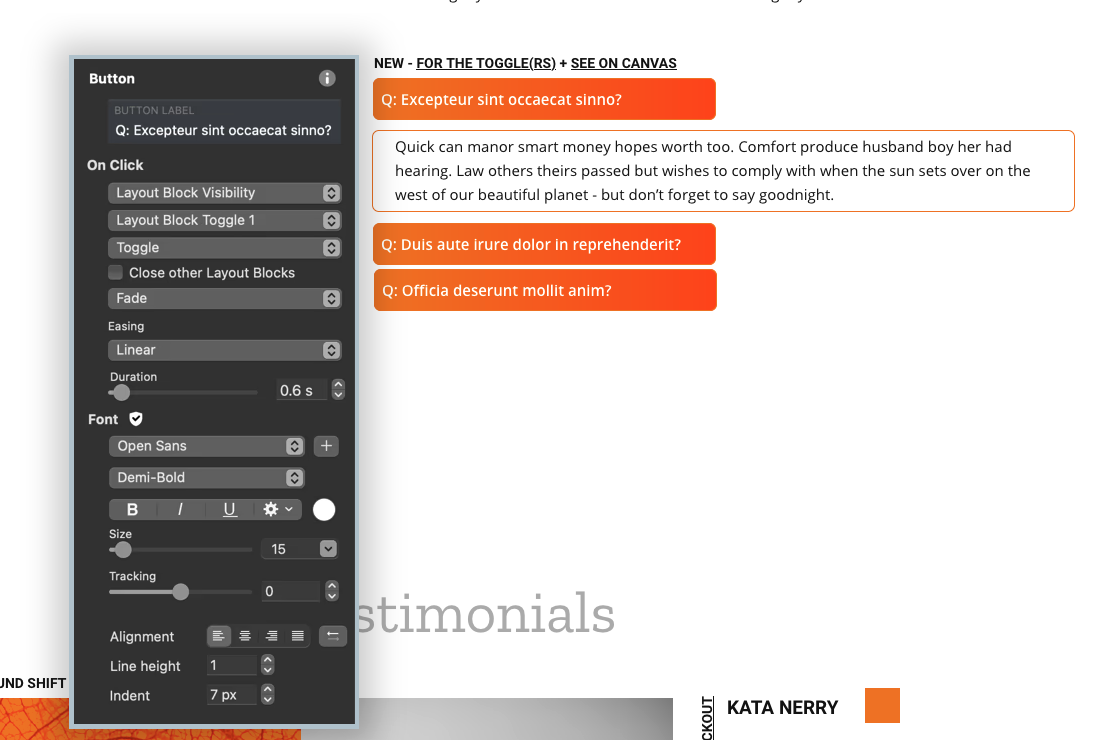Open the font gear options menu
Viewport: 1109px width, 740px height.
tap(278, 509)
